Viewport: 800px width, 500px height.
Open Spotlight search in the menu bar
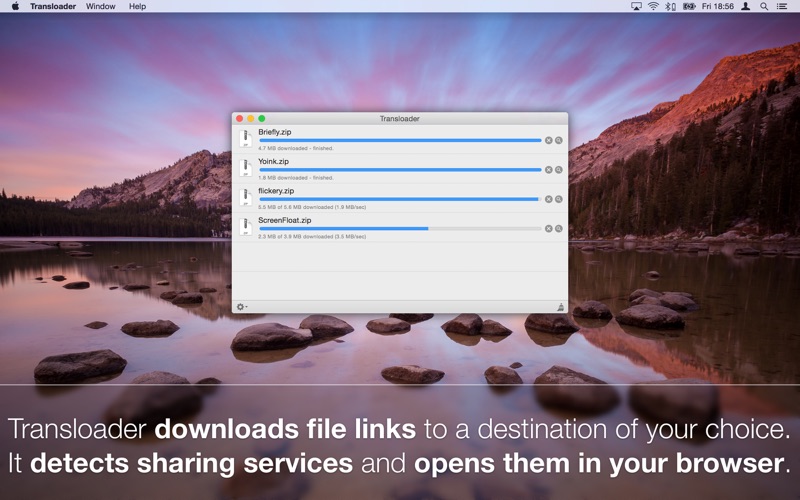tap(764, 6)
